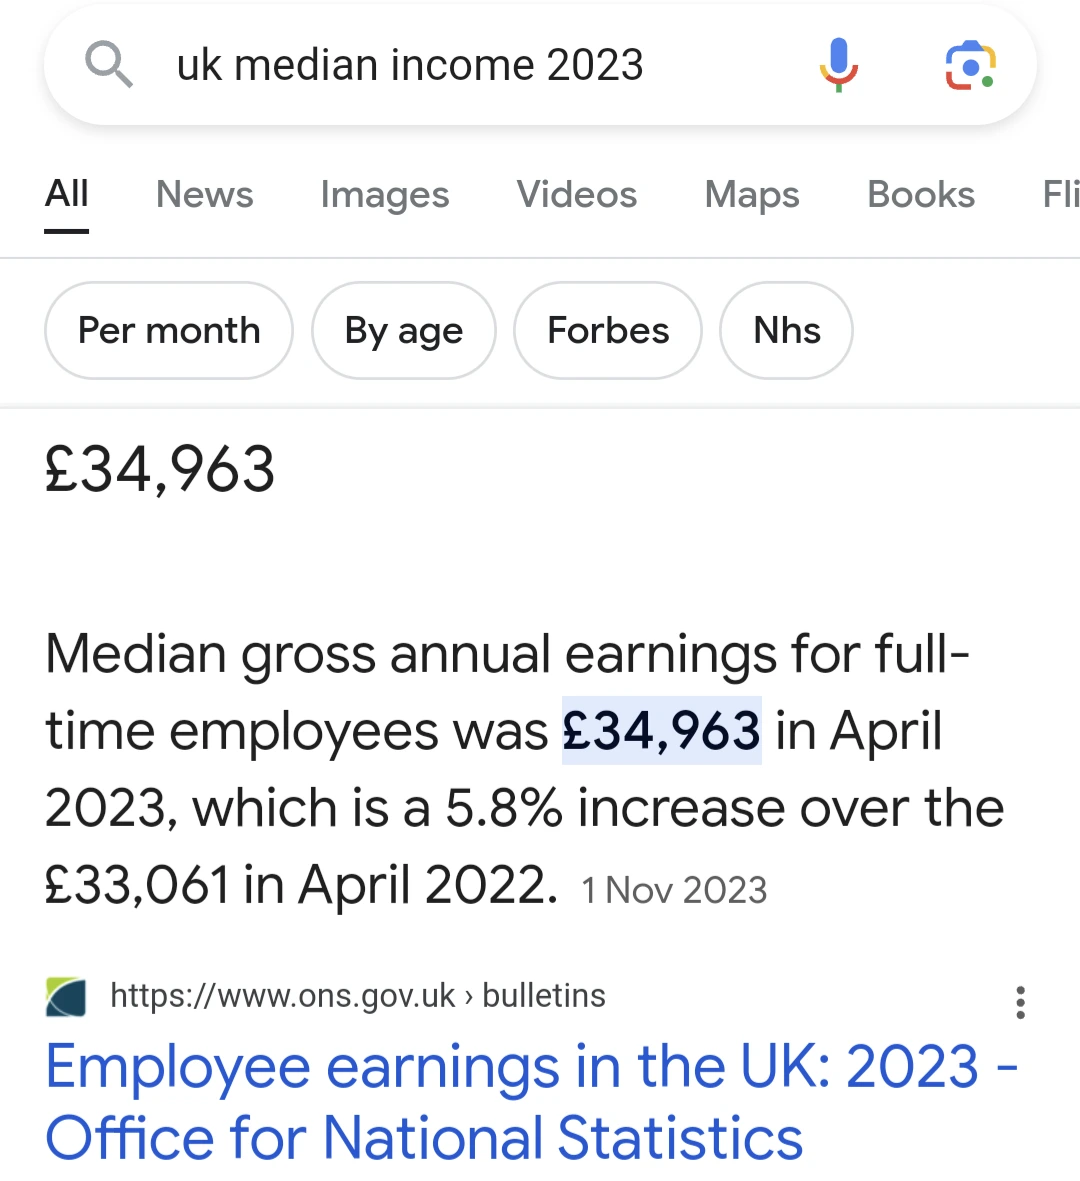Open the Videos tab
The image size is (1080, 1181).
(x=577, y=194)
